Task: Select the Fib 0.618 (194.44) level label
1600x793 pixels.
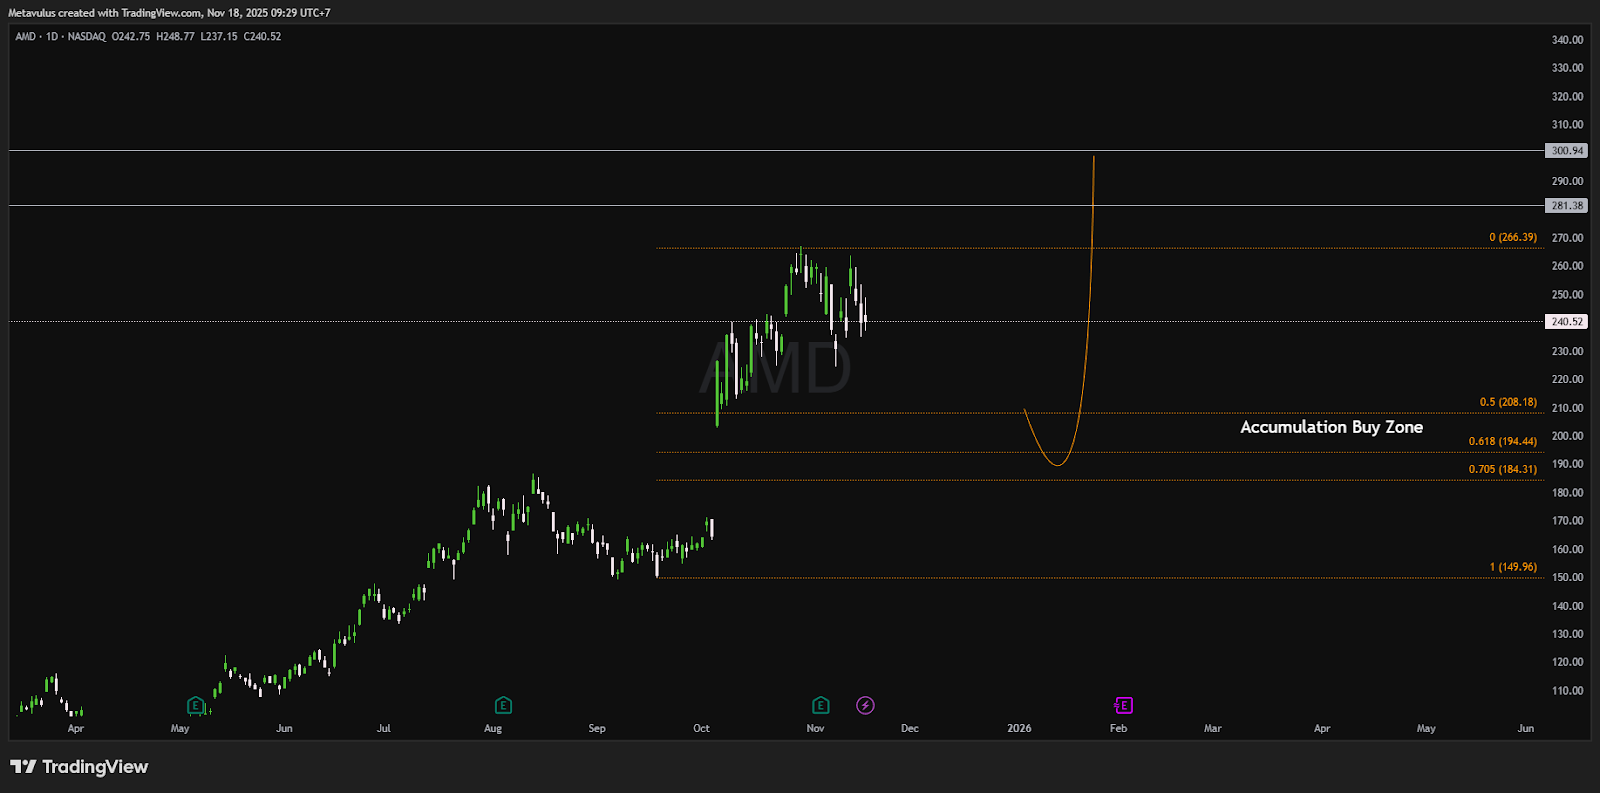Action: tap(1502, 442)
